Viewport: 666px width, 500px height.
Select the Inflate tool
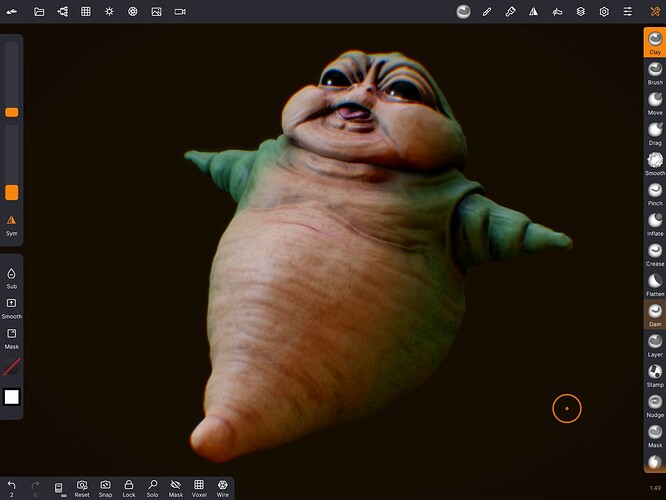click(x=655, y=224)
